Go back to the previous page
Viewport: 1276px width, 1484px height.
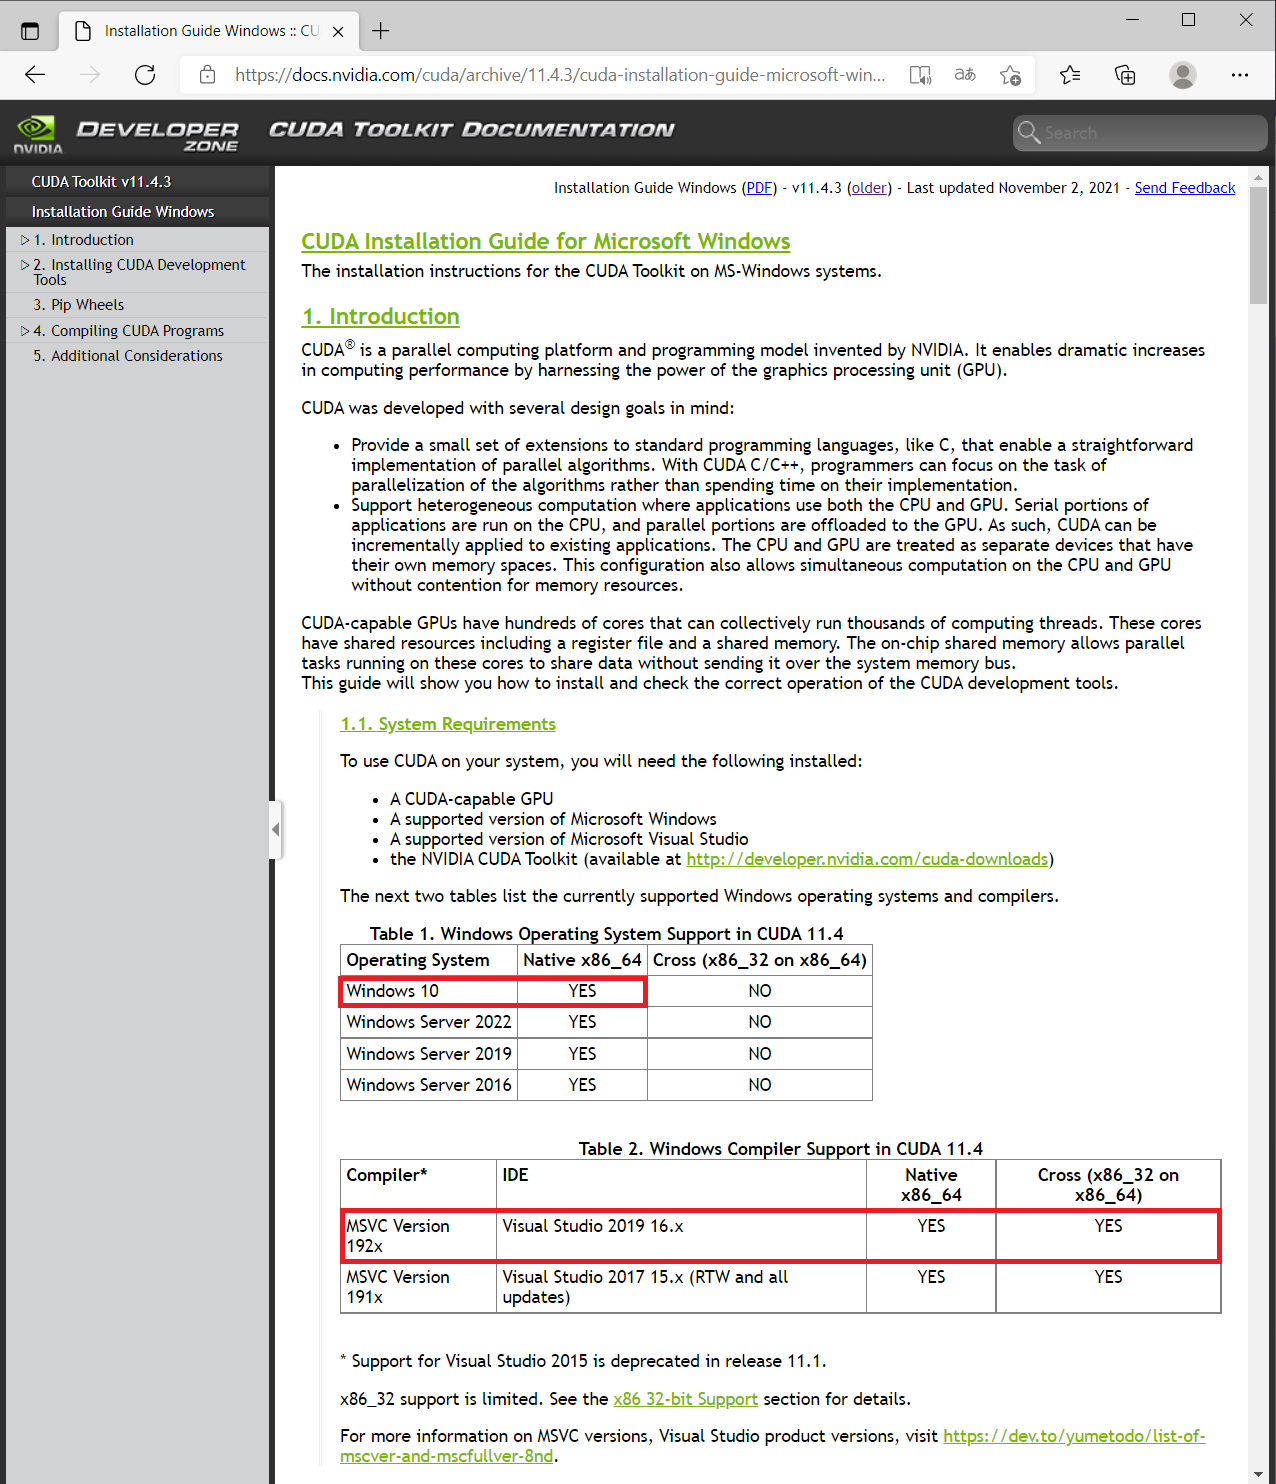(x=35, y=75)
